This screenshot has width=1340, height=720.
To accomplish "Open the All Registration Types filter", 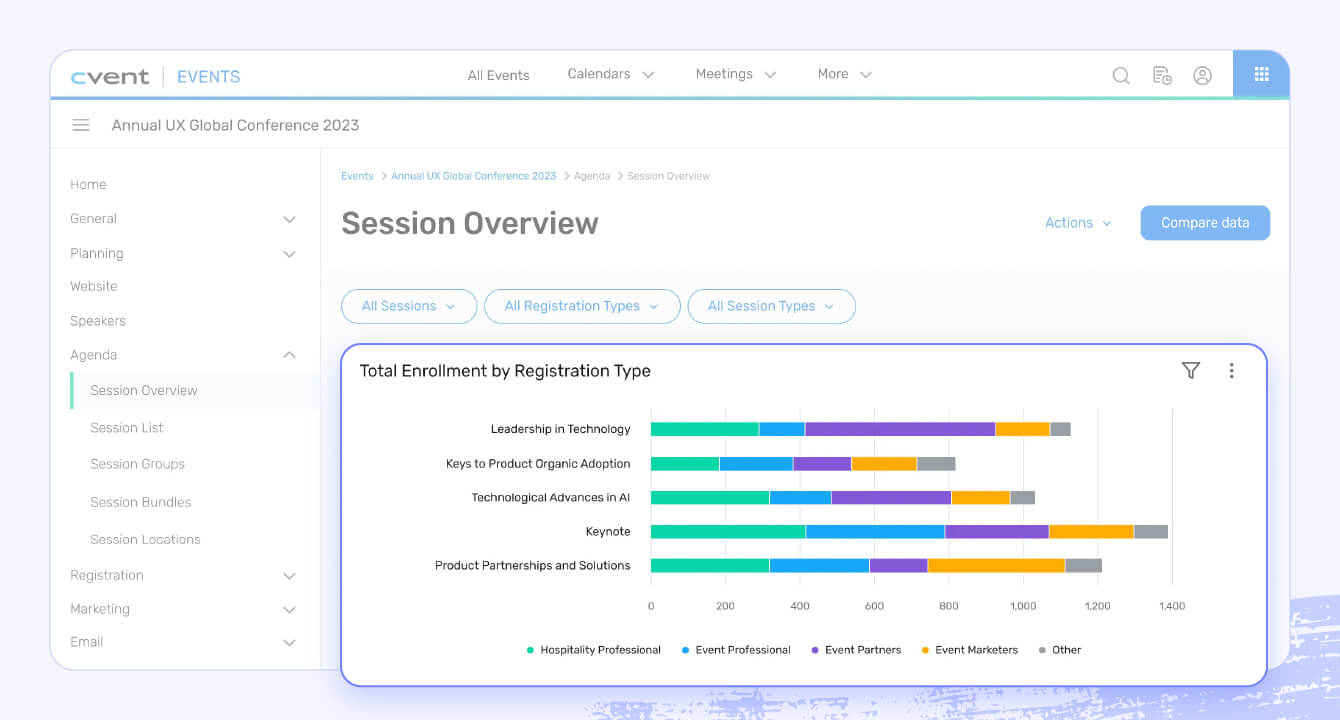I will pos(582,306).
